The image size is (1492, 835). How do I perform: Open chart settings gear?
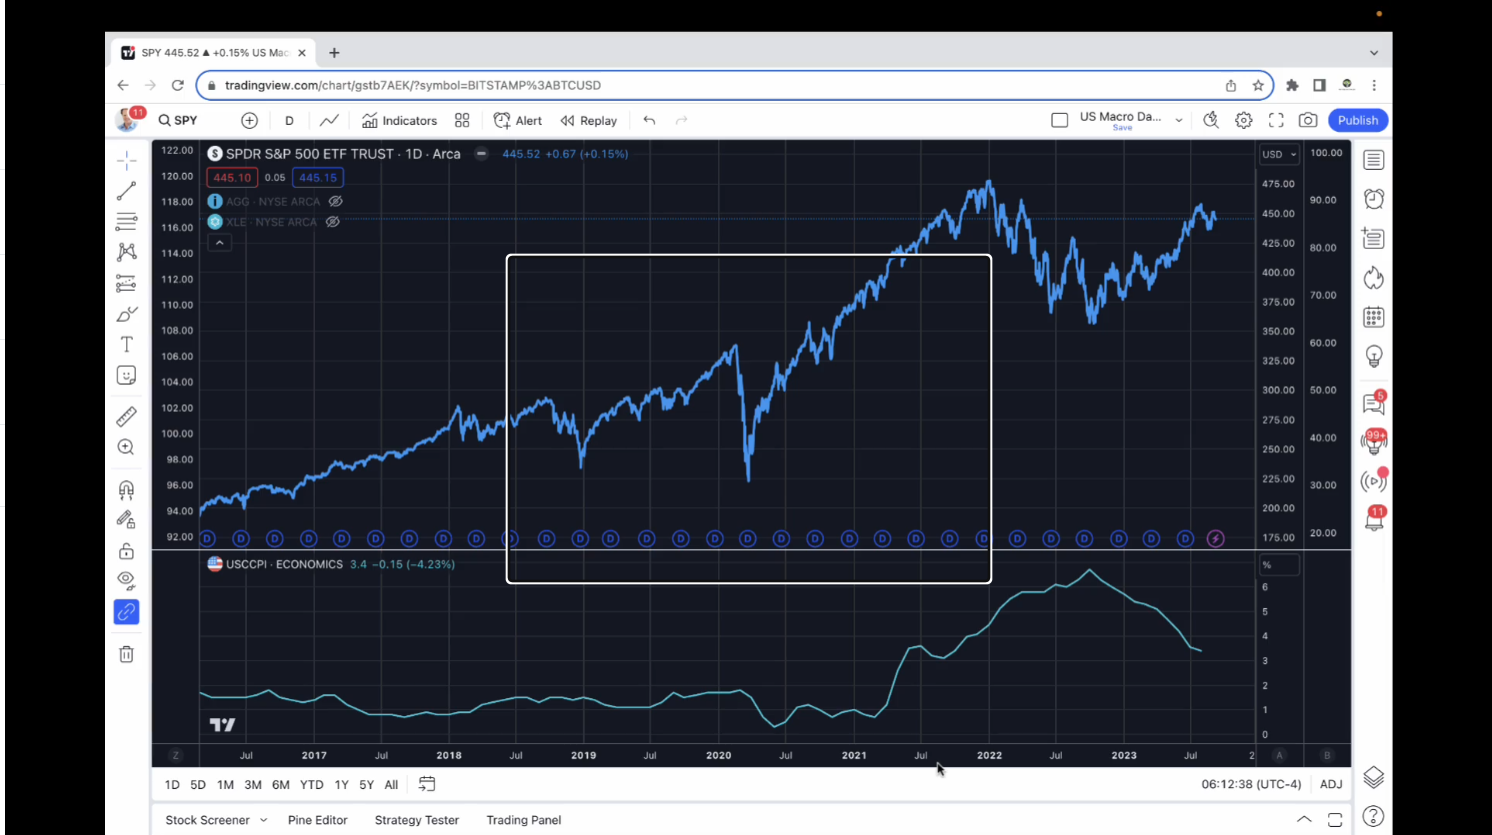1244,120
